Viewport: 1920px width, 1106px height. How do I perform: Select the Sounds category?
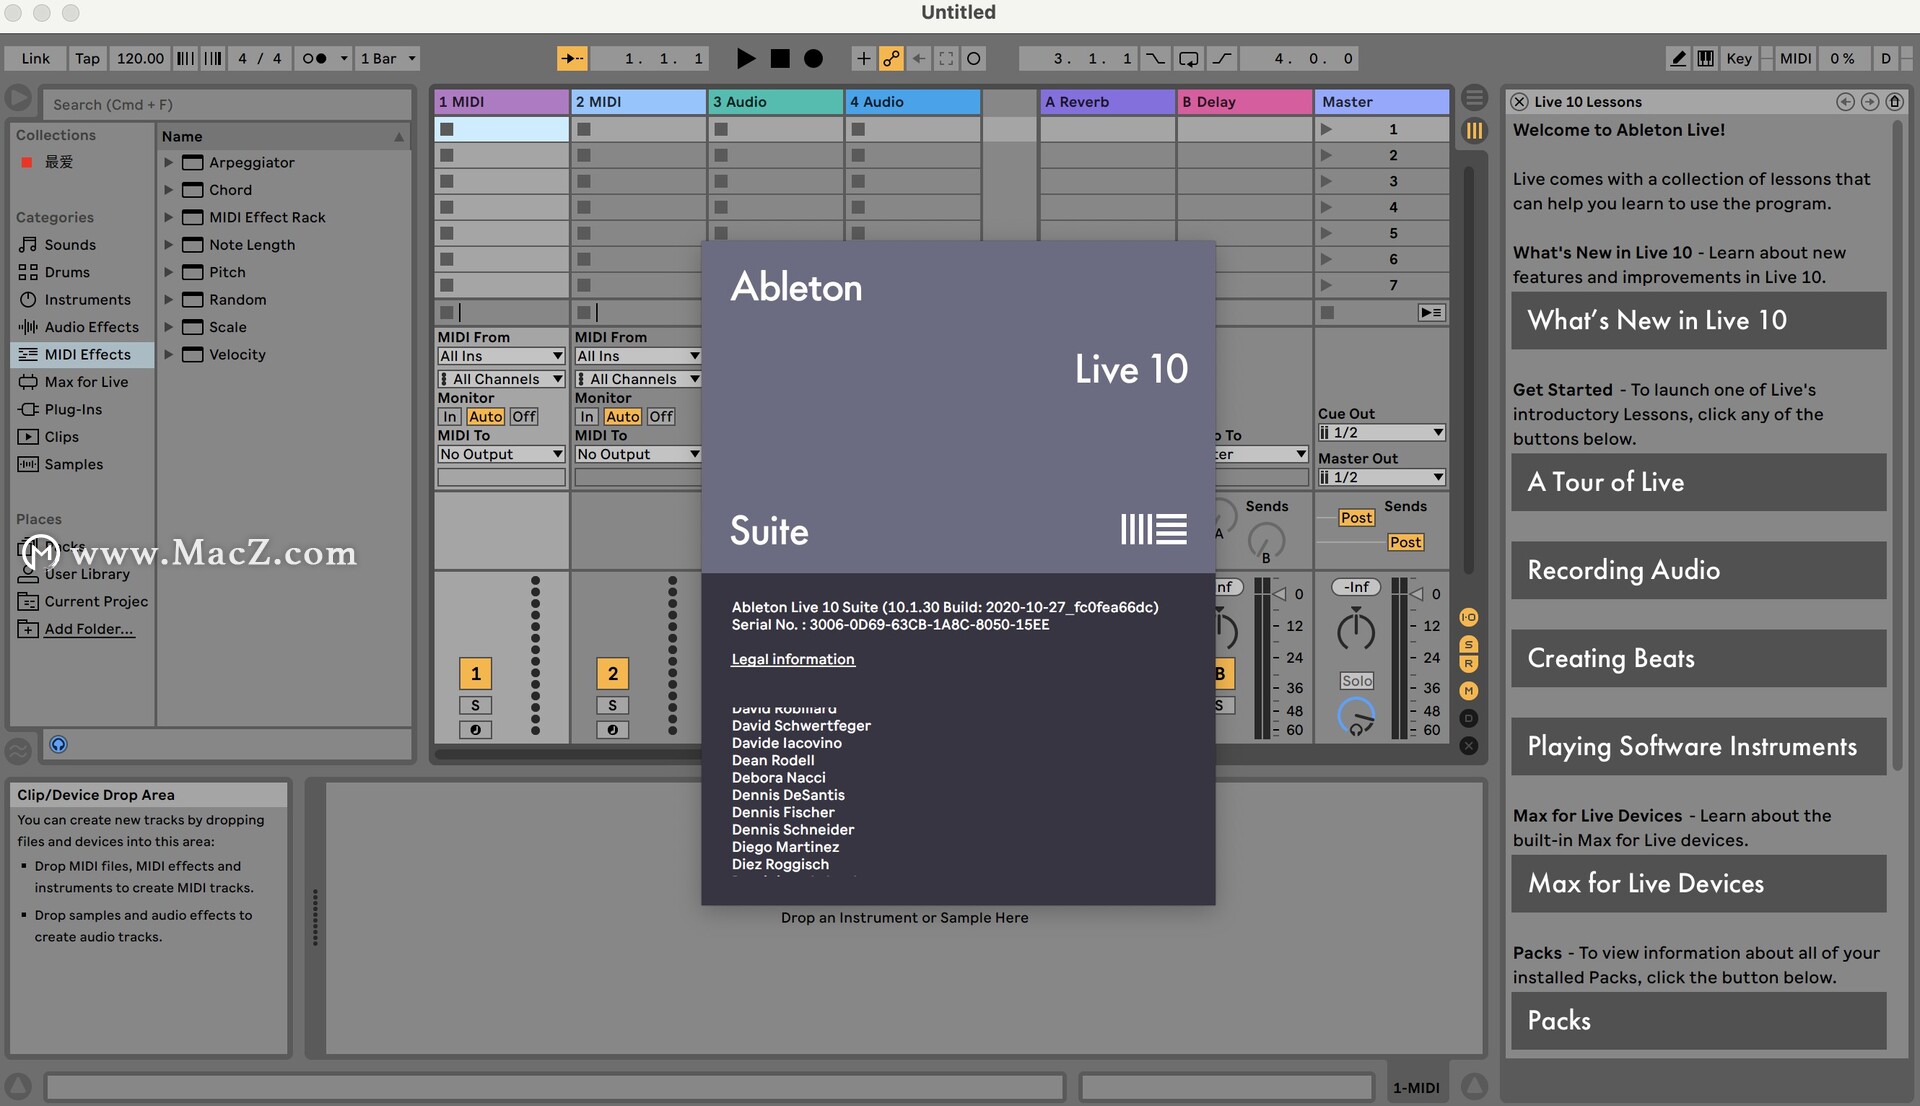[70, 245]
